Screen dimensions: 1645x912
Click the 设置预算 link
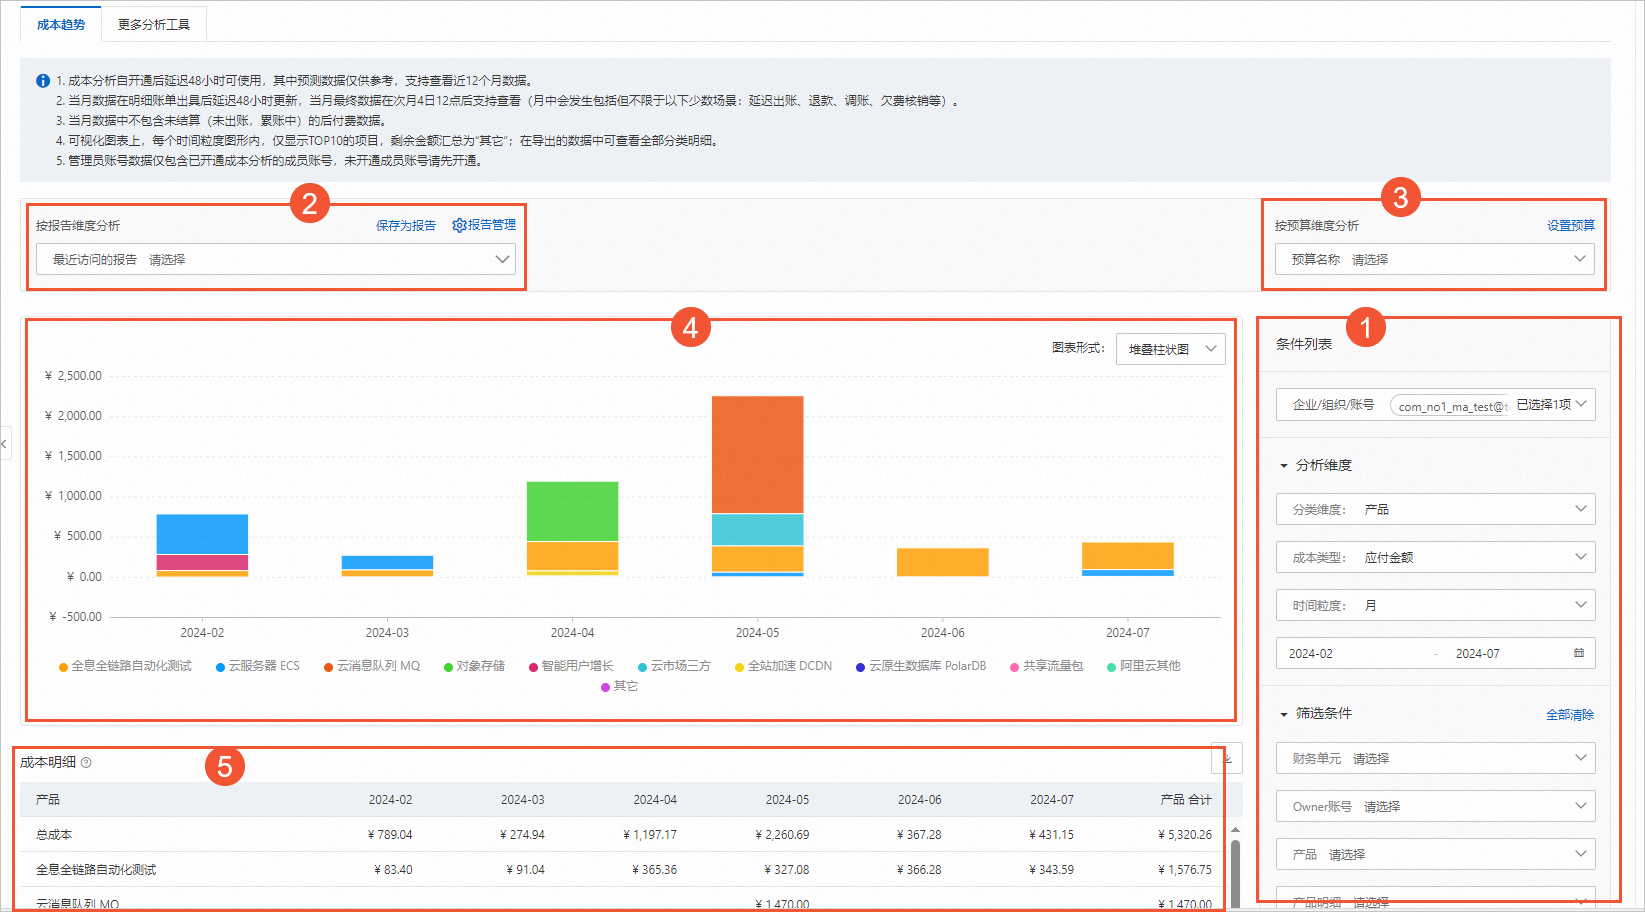pyautogui.click(x=1571, y=226)
